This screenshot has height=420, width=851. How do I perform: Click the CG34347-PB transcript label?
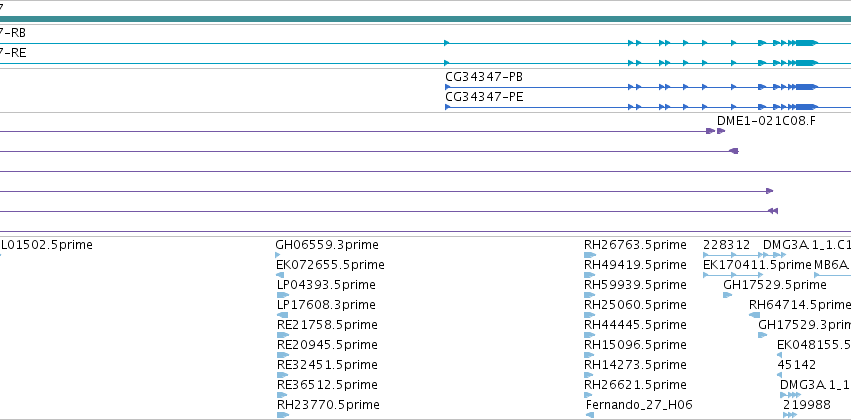pos(484,77)
